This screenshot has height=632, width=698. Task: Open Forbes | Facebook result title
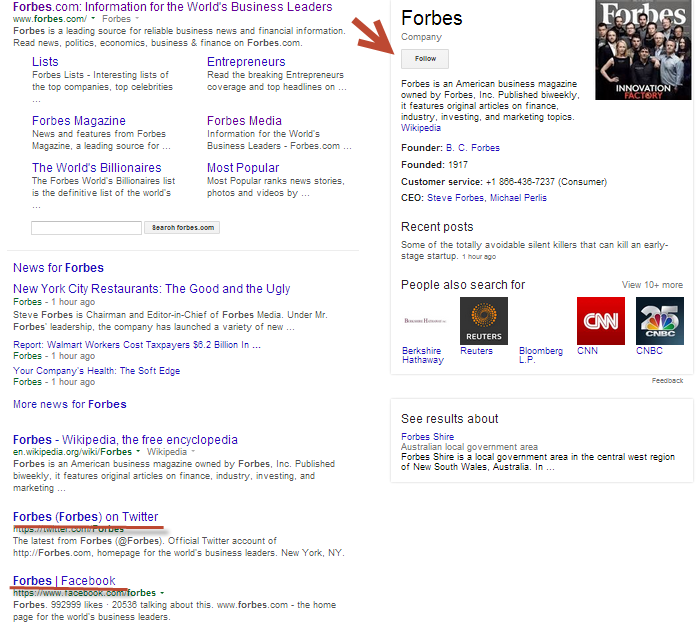tap(64, 581)
